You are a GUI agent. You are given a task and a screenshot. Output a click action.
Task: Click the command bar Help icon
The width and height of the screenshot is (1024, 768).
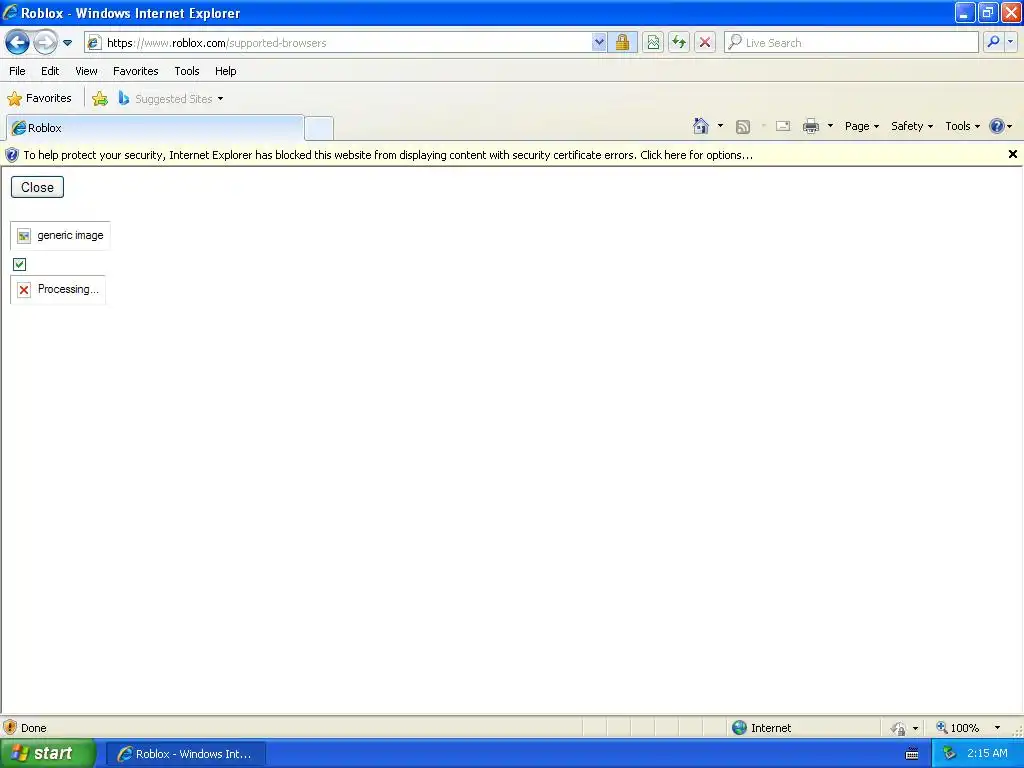[997, 126]
